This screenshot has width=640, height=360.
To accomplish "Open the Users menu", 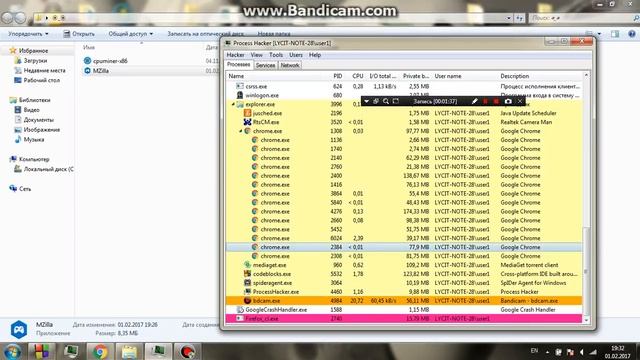I will [296, 55].
